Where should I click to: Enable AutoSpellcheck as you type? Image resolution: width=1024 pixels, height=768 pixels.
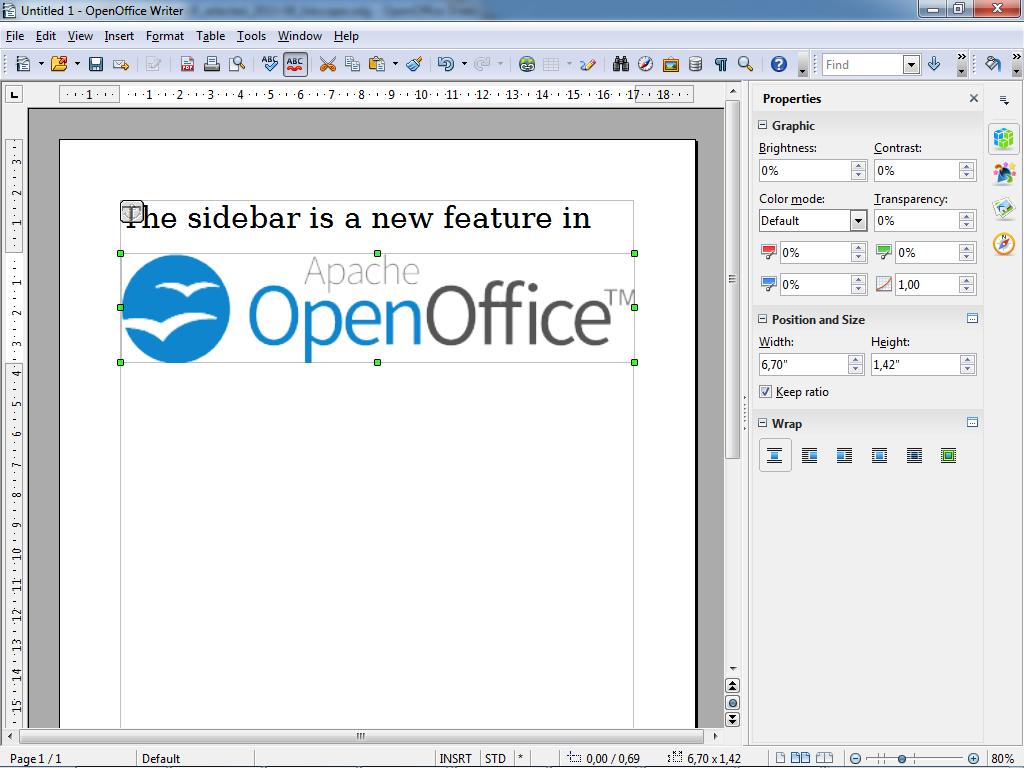point(295,64)
